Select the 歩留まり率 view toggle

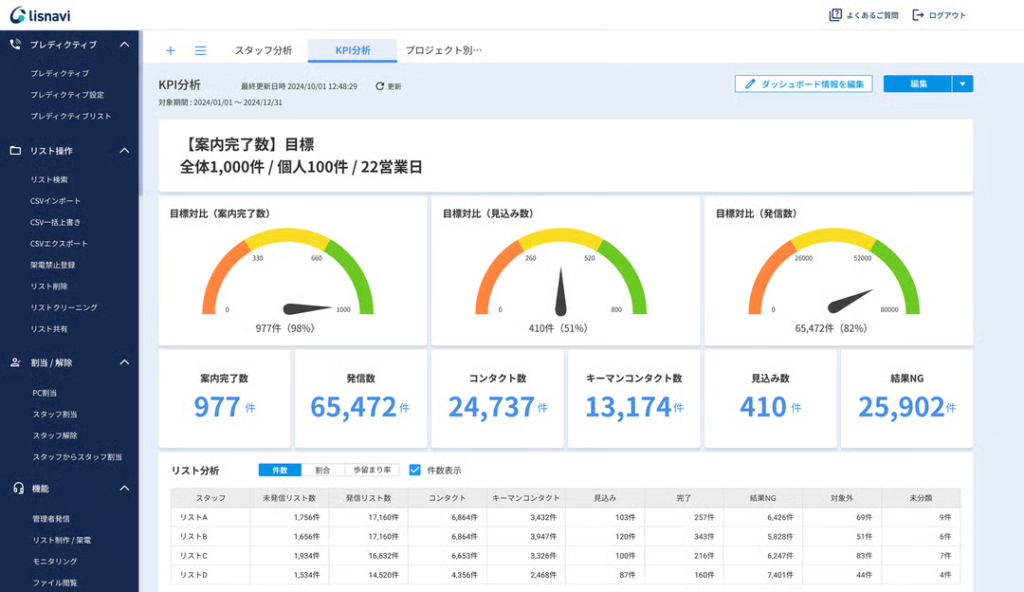click(372, 470)
